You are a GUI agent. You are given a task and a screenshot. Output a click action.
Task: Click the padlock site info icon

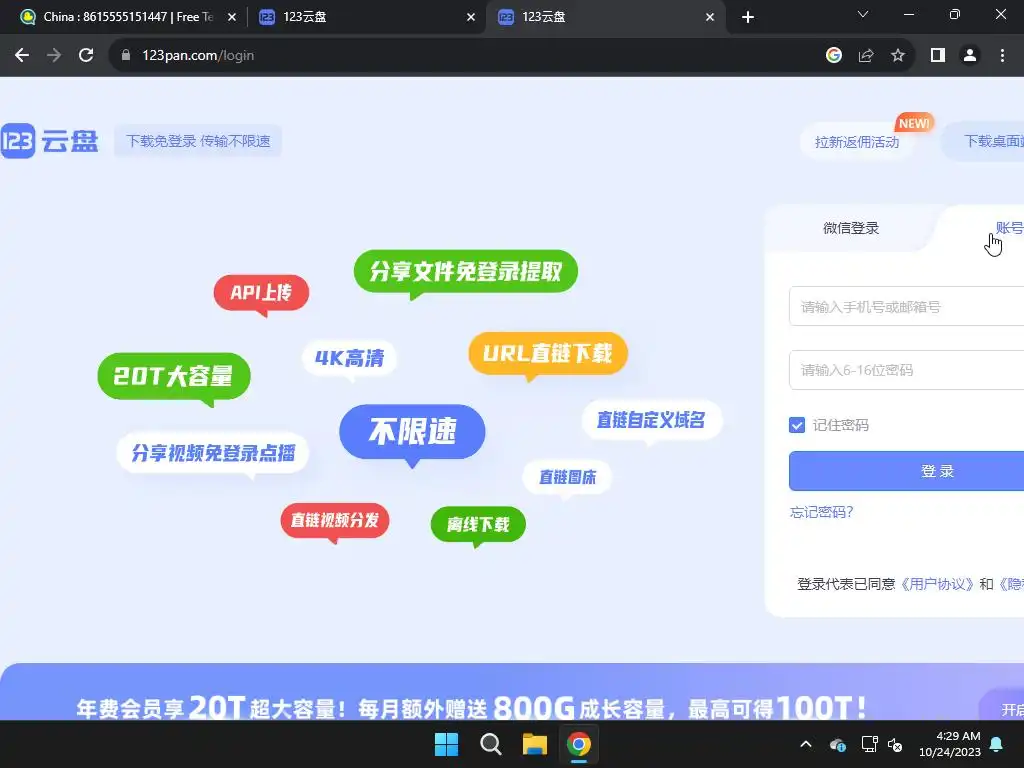tap(126, 56)
